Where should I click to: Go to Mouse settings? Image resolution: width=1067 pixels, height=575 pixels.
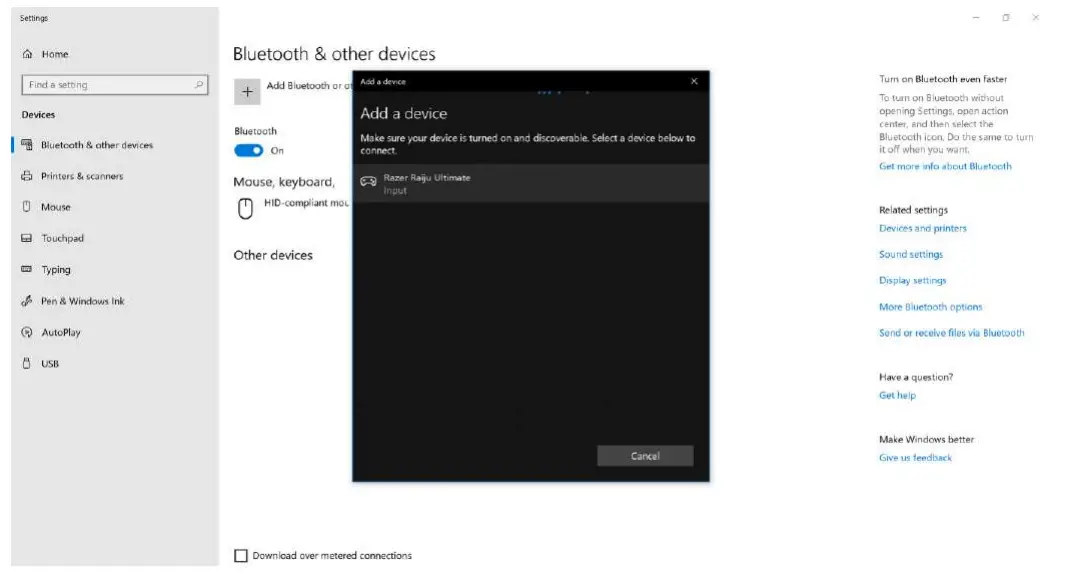(56, 207)
